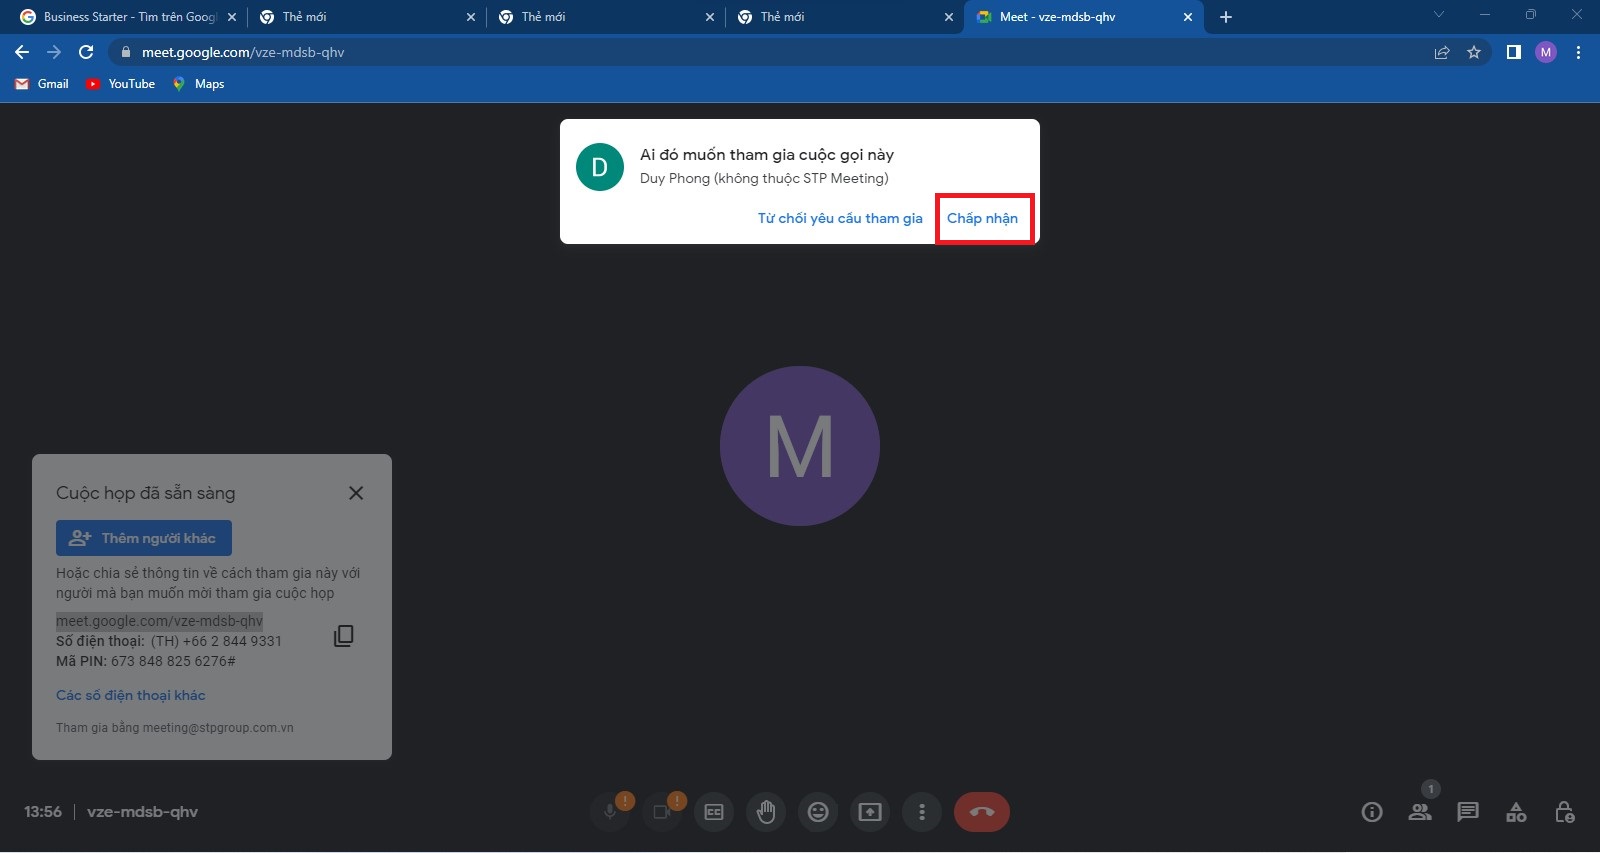Click the present screen icon
The width and height of the screenshot is (1600, 853).
(x=870, y=812)
